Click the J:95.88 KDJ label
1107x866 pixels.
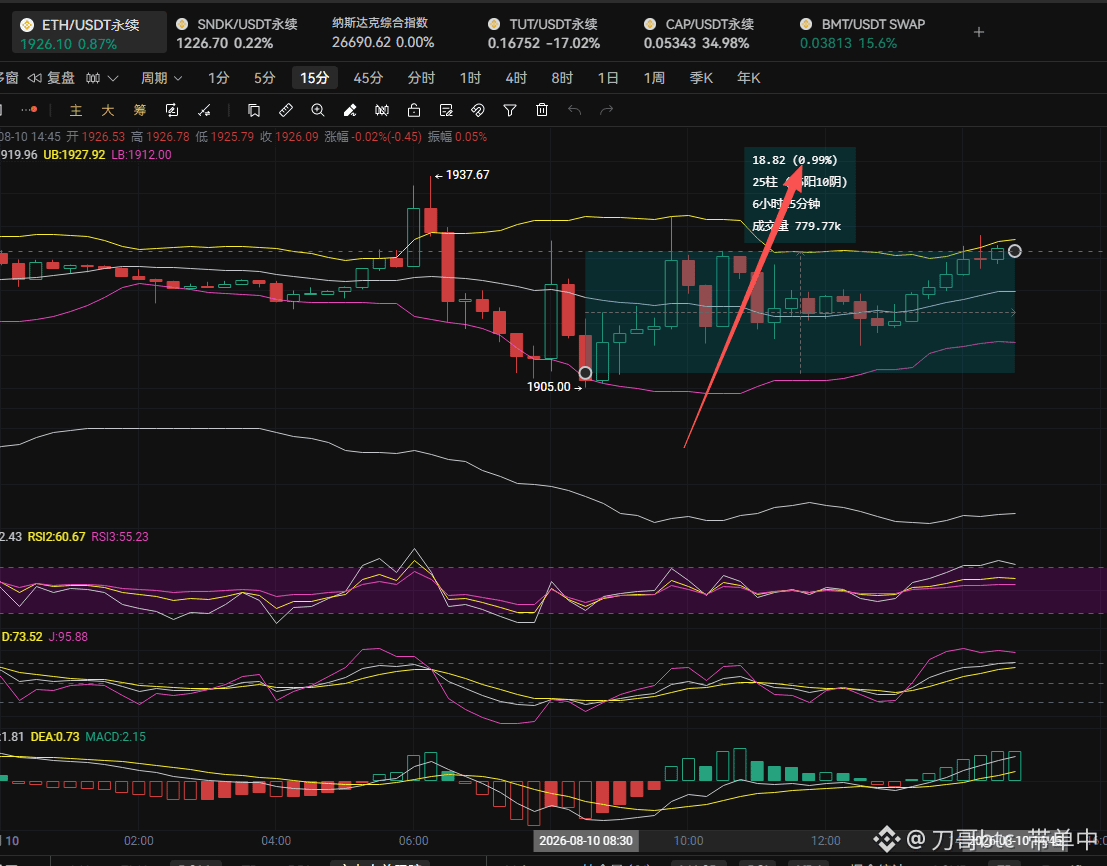(x=68, y=637)
